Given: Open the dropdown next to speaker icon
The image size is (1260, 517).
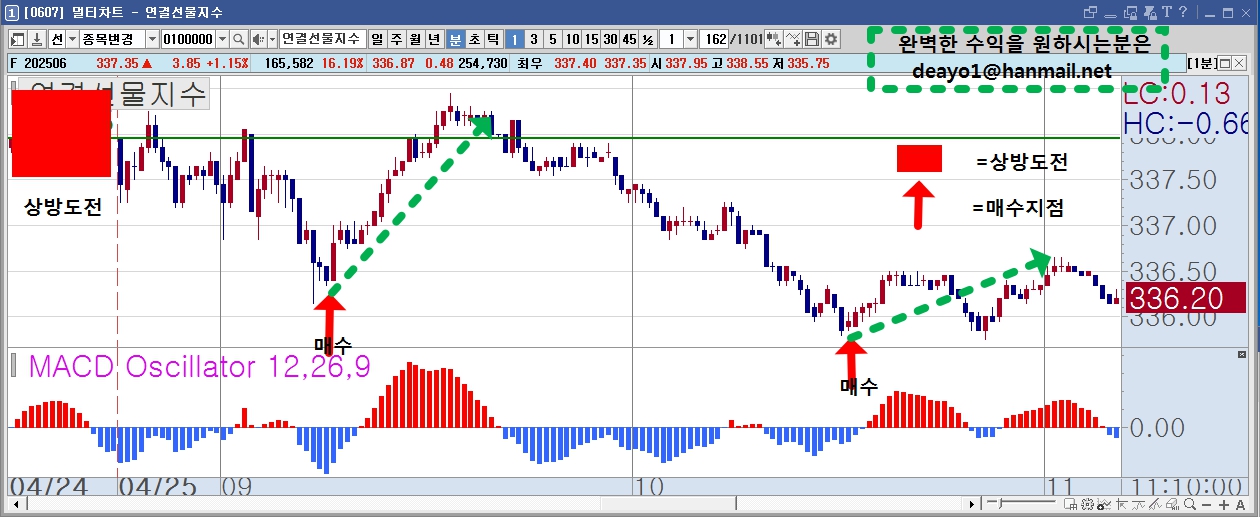Looking at the screenshot, I should tap(272, 39).
